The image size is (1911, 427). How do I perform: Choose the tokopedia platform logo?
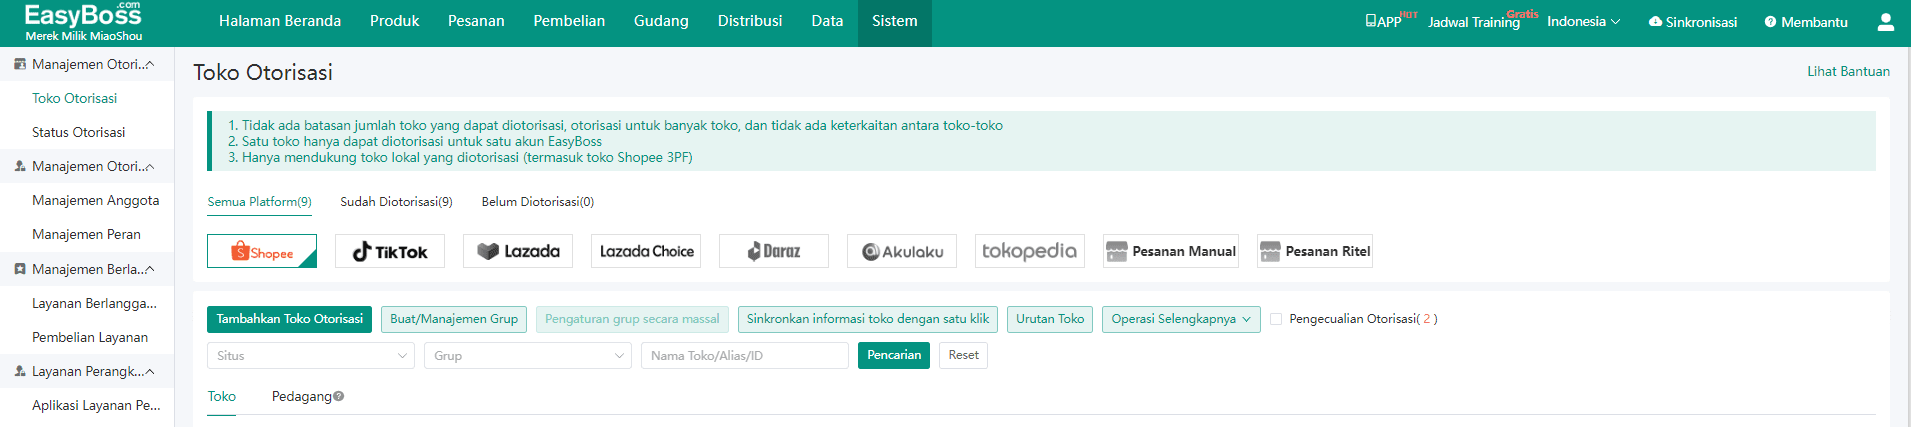pyautogui.click(x=1030, y=251)
